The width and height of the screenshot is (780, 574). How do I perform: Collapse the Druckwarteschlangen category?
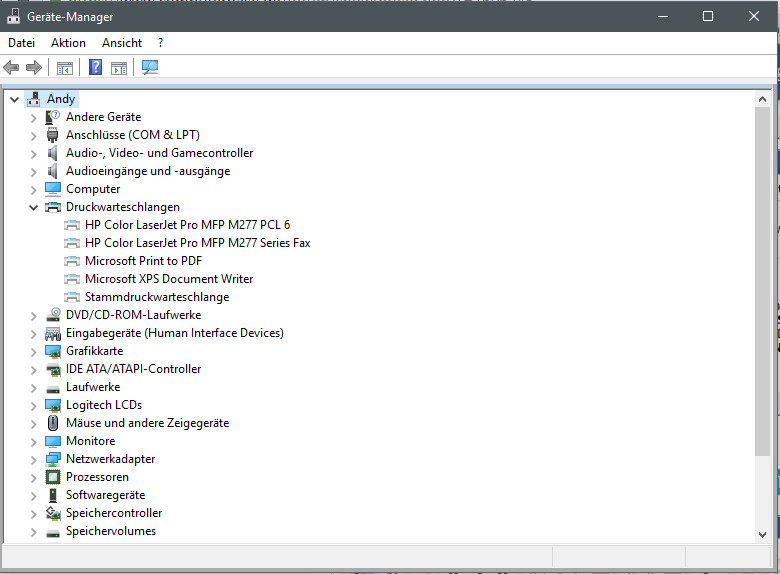(x=33, y=207)
